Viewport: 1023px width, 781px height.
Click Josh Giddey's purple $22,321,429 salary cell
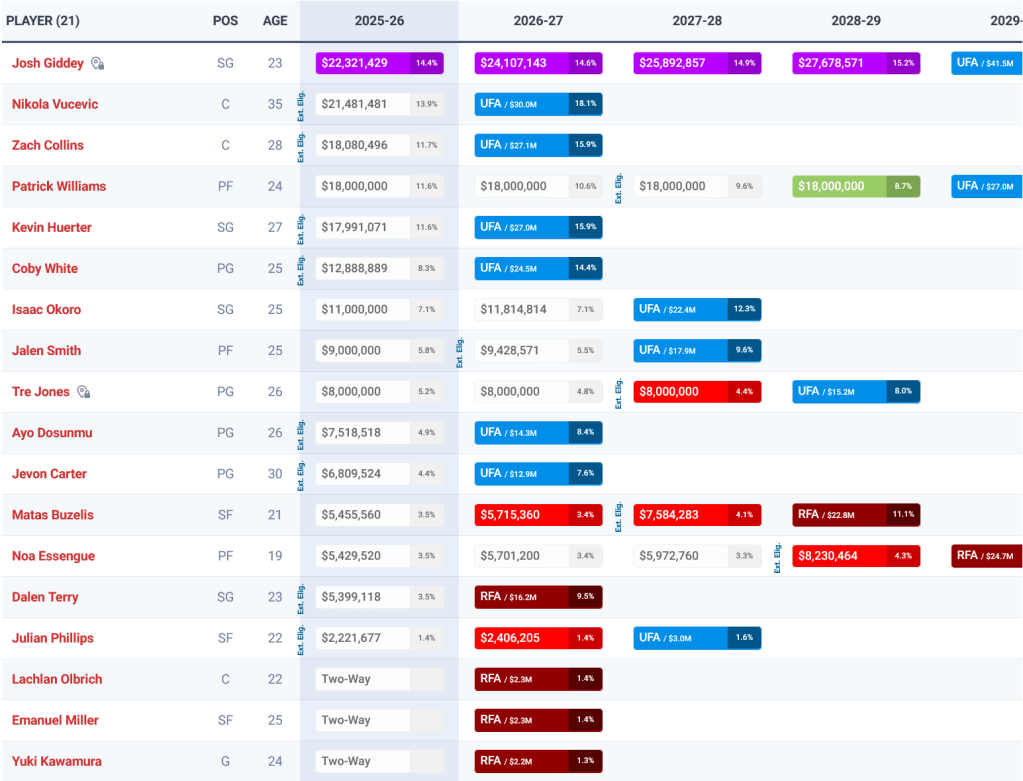click(379, 63)
